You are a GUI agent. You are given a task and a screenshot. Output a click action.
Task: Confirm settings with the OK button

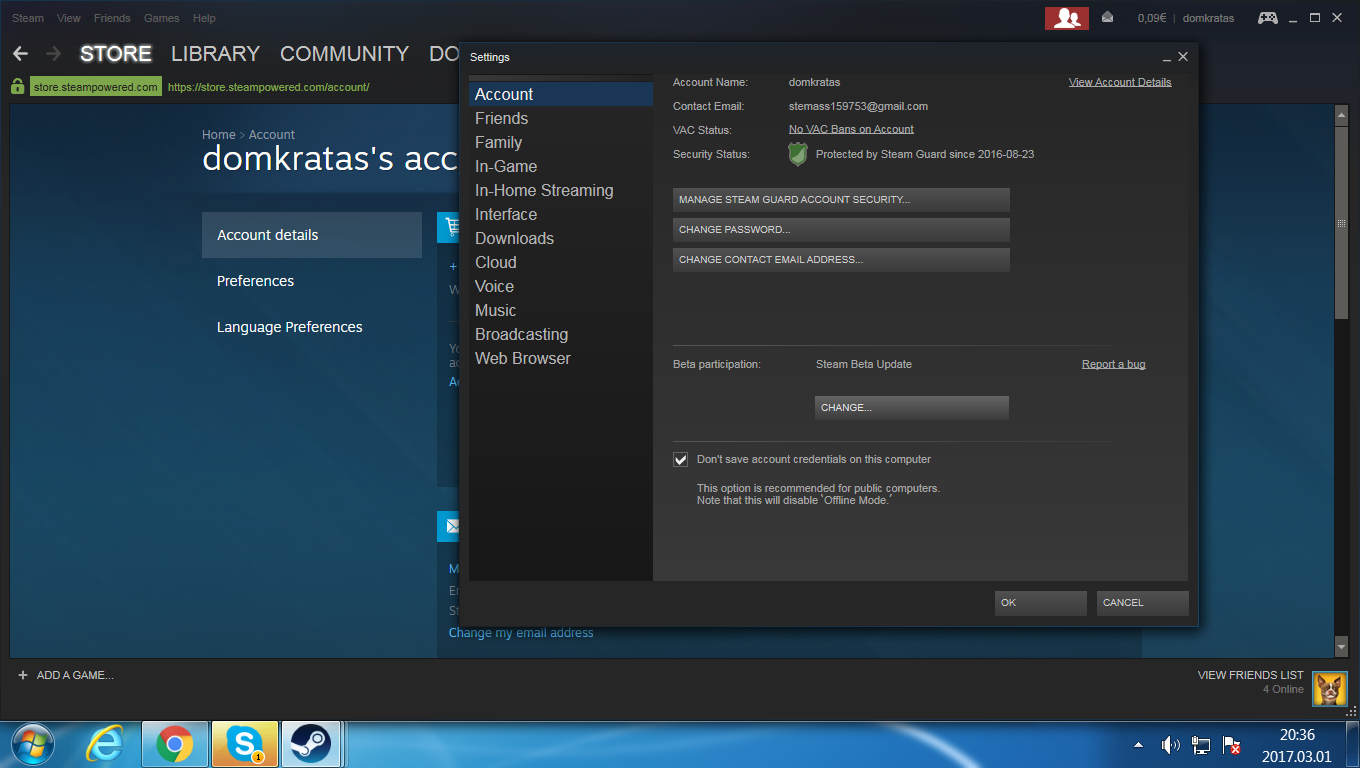(1041, 603)
